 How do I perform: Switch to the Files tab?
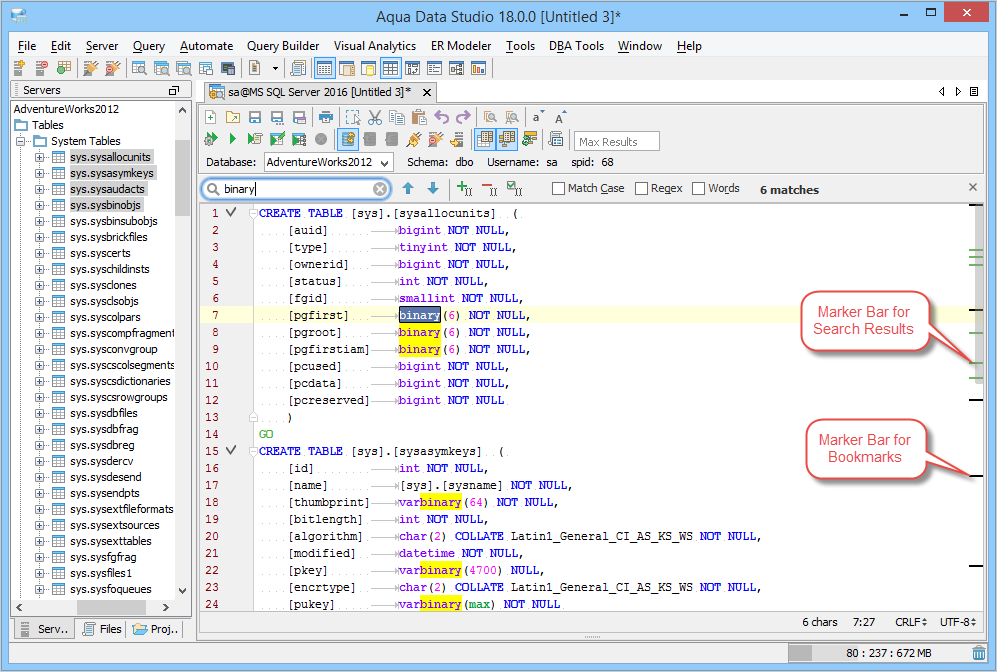point(101,629)
